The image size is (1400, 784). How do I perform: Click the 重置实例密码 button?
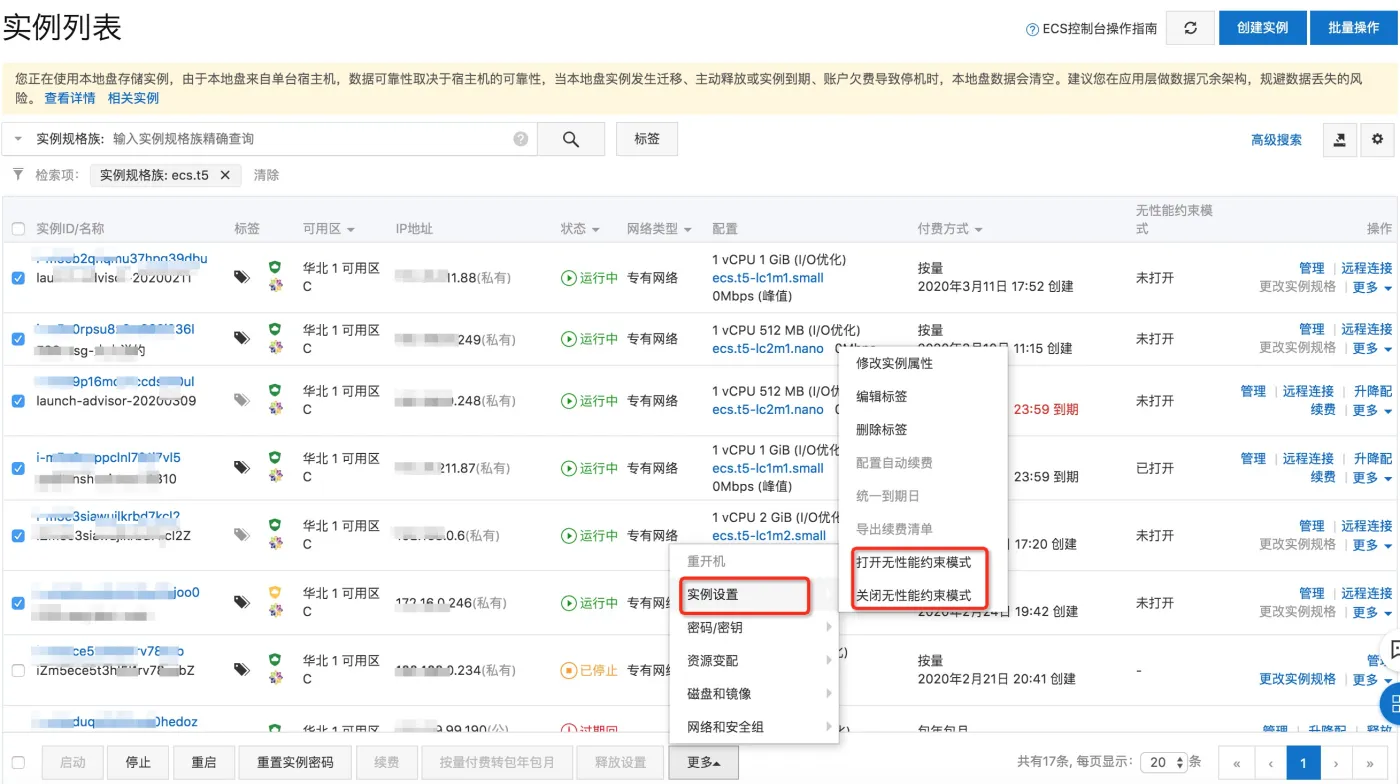[x=295, y=762]
